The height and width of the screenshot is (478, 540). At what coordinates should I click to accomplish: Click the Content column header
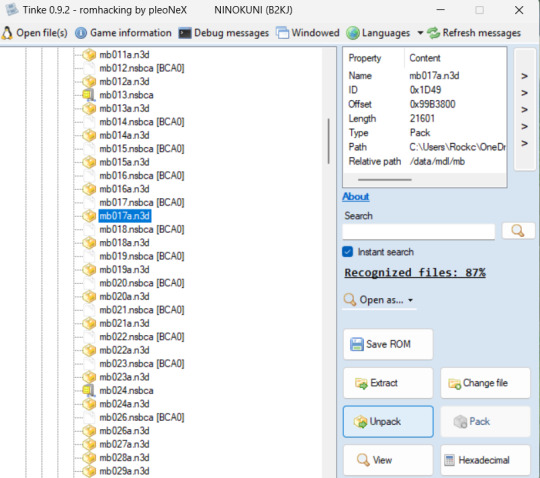click(425, 58)
